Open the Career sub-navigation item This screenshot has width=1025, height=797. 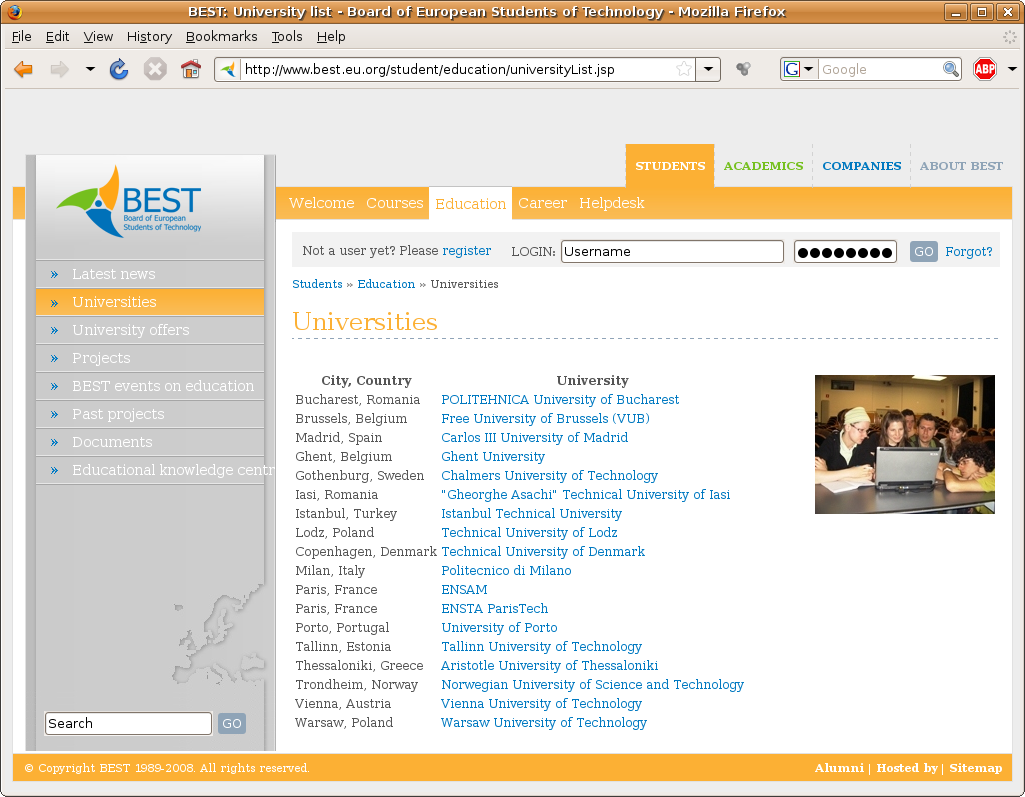542,203
